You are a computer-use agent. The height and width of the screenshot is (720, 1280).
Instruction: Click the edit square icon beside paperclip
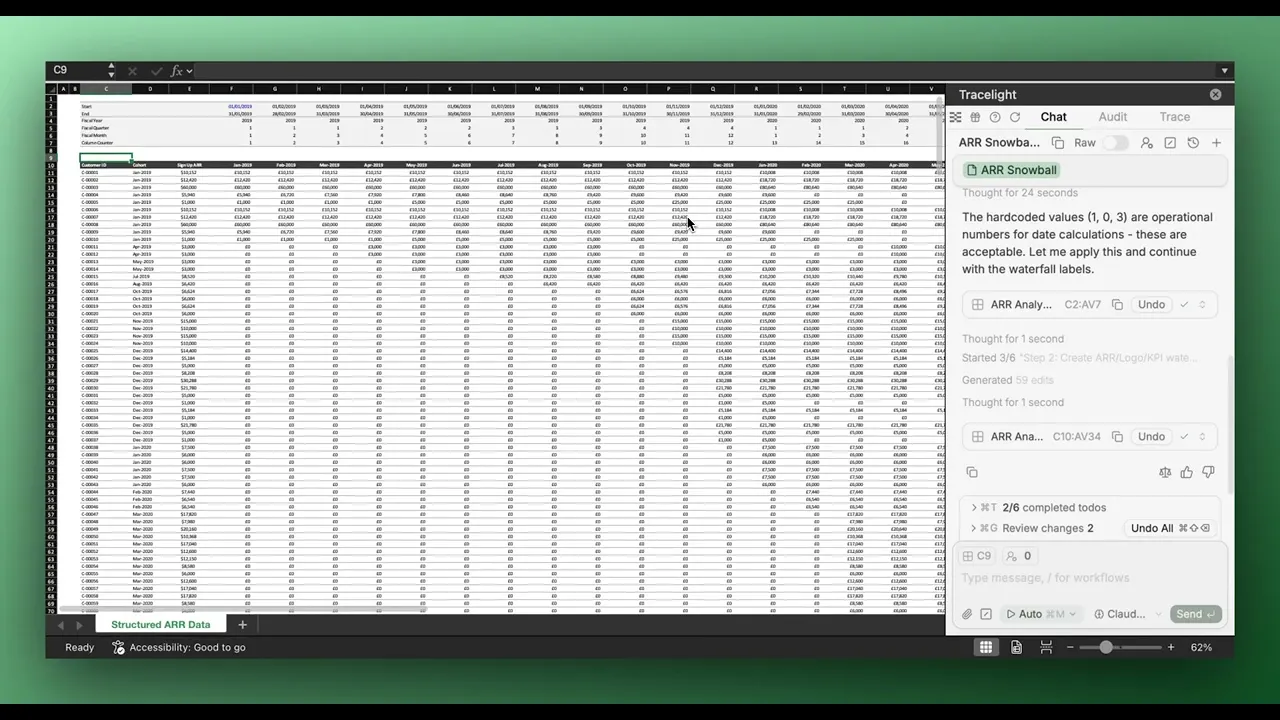[x=986, y=614]
